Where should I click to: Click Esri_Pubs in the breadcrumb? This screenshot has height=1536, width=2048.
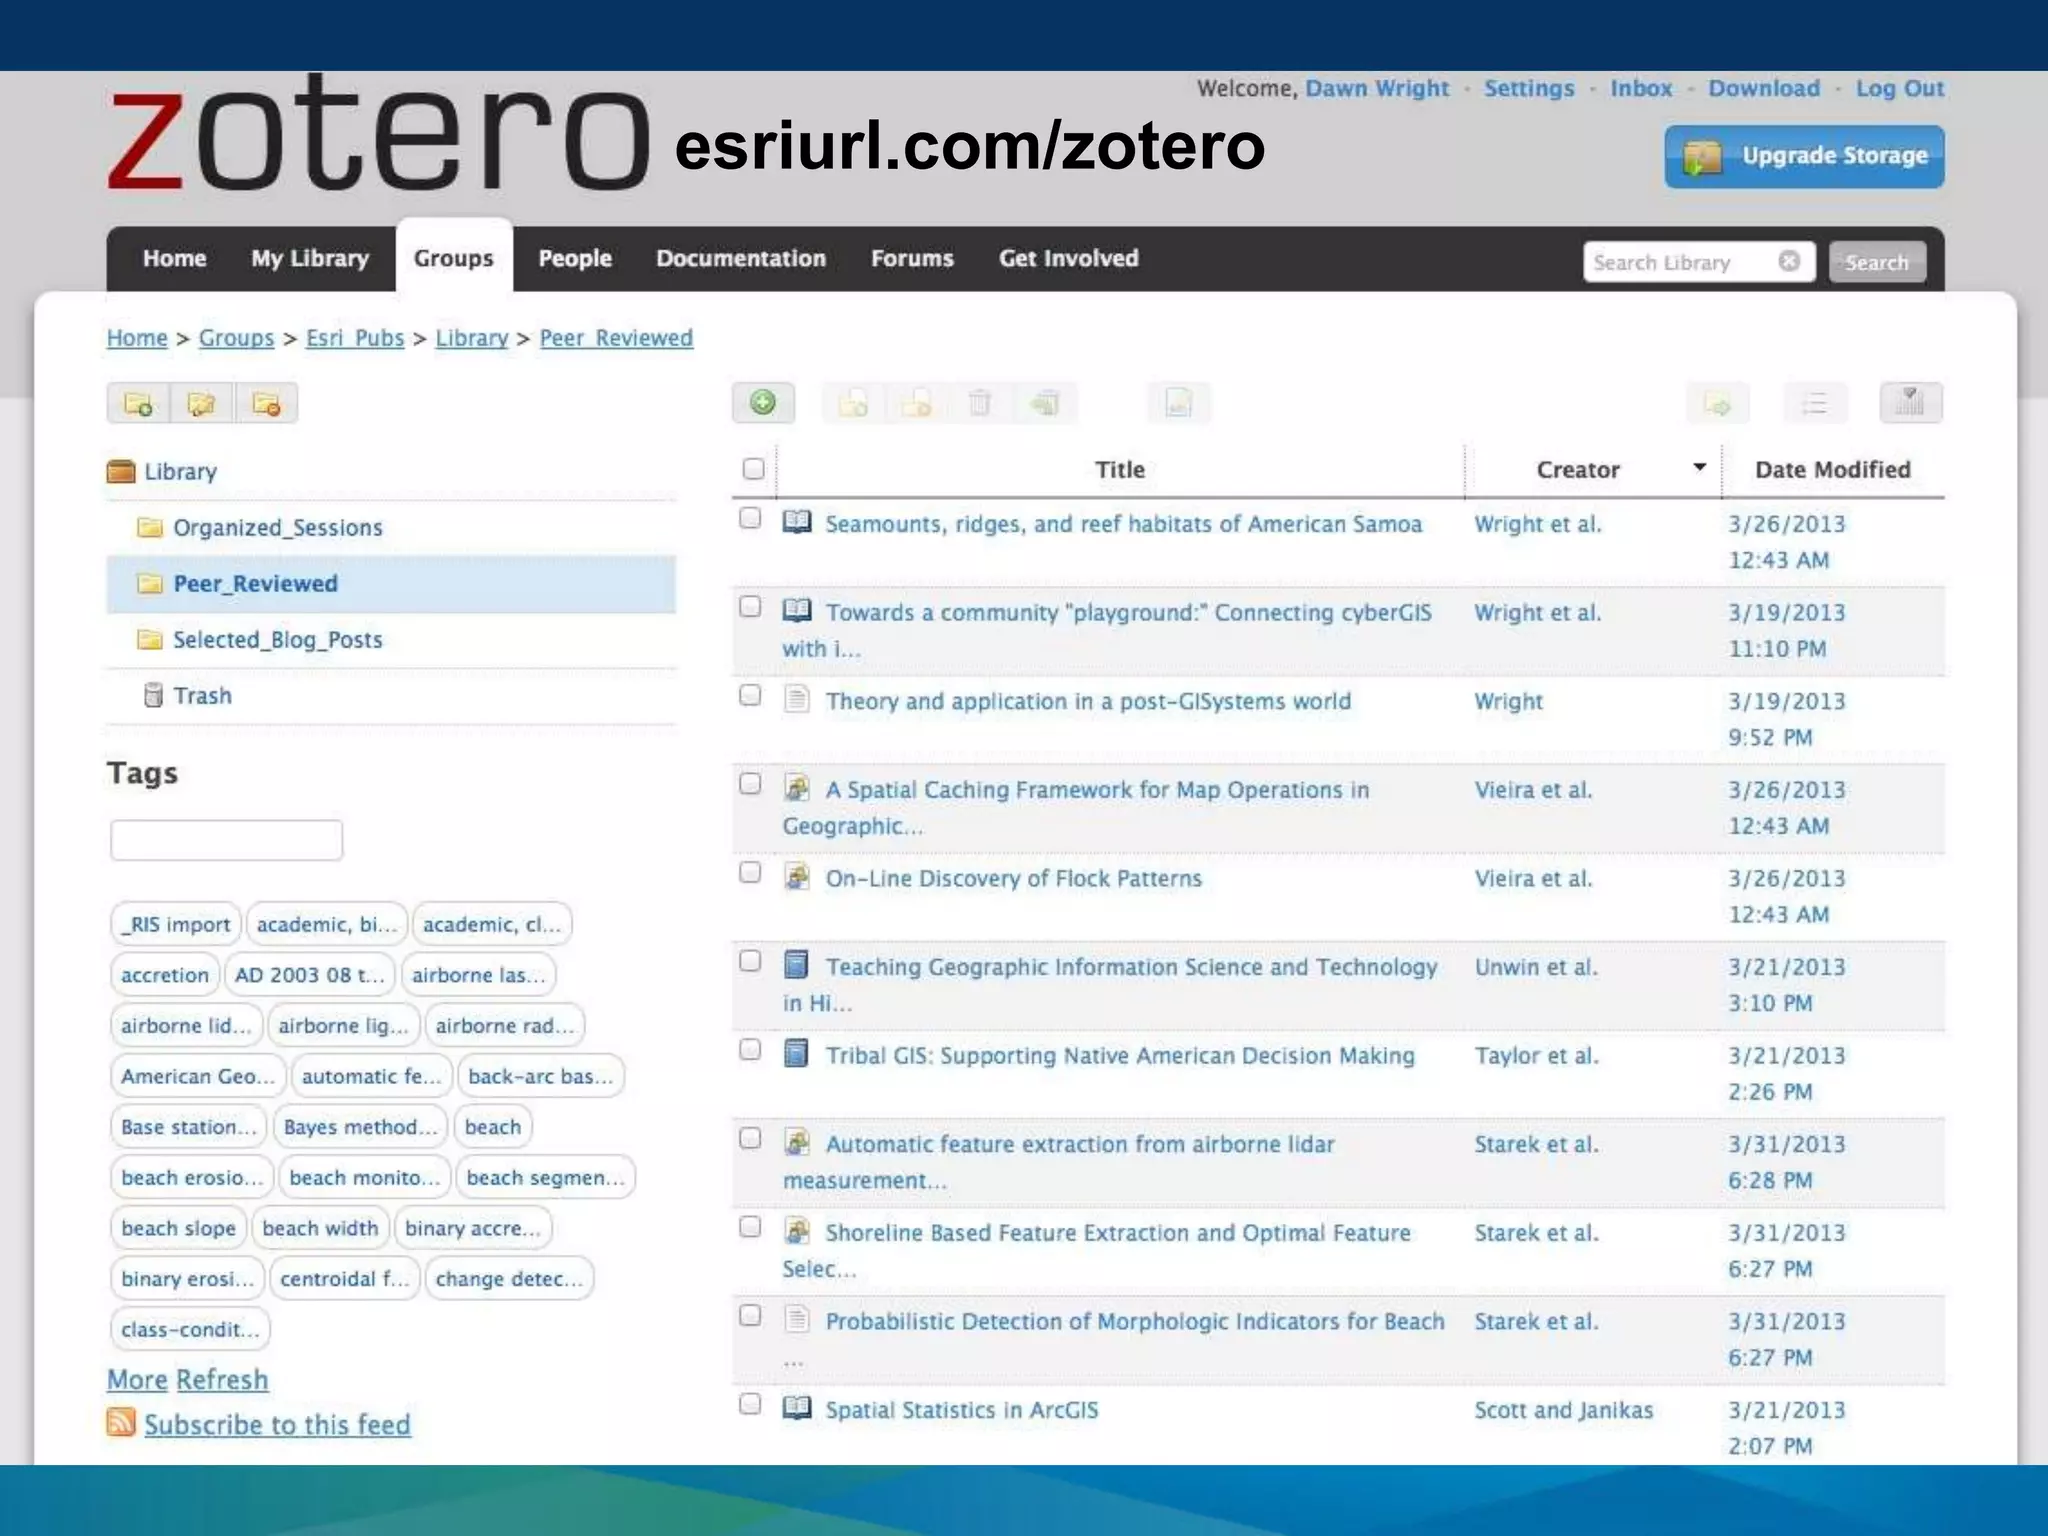click(355, 338)
